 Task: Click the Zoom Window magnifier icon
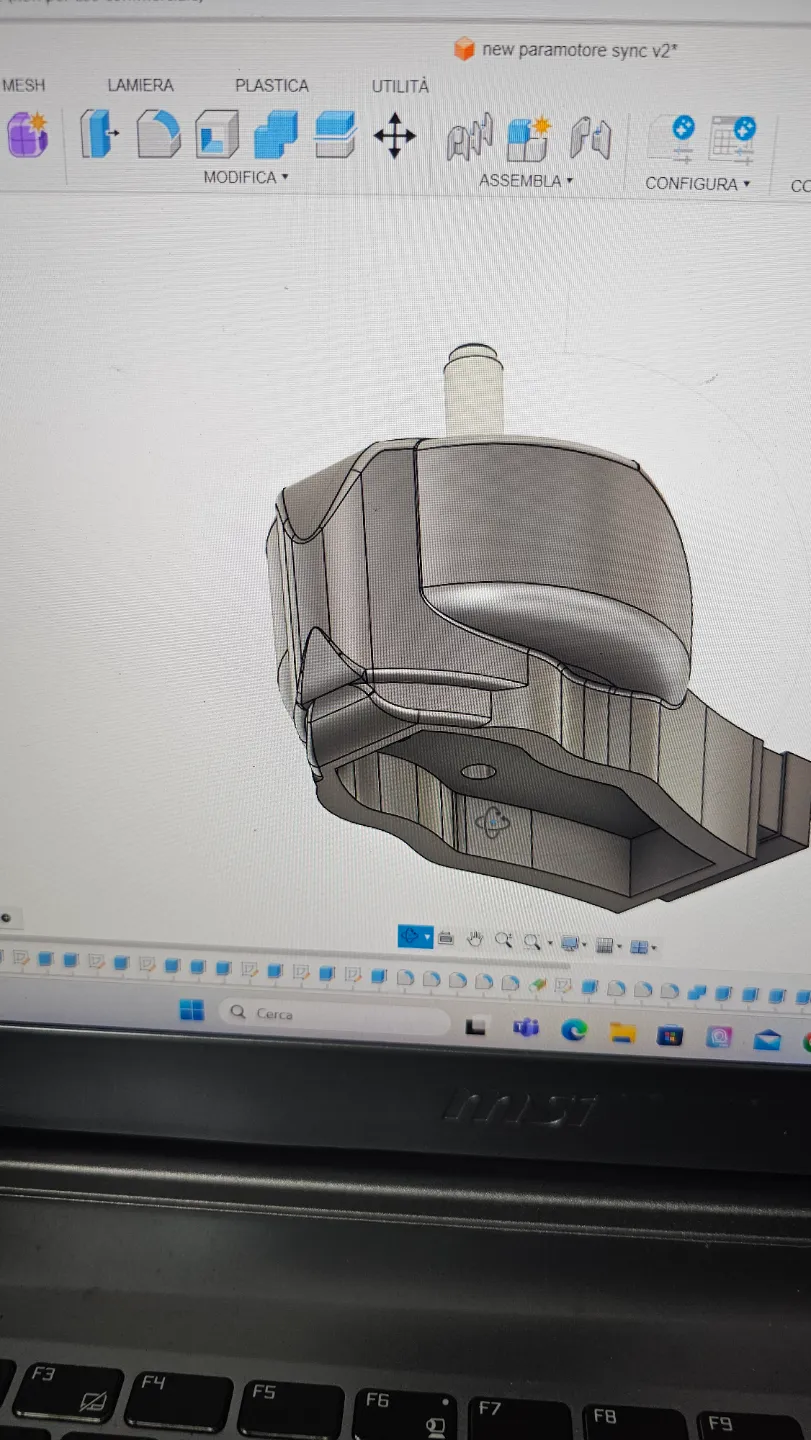point(532,941)
